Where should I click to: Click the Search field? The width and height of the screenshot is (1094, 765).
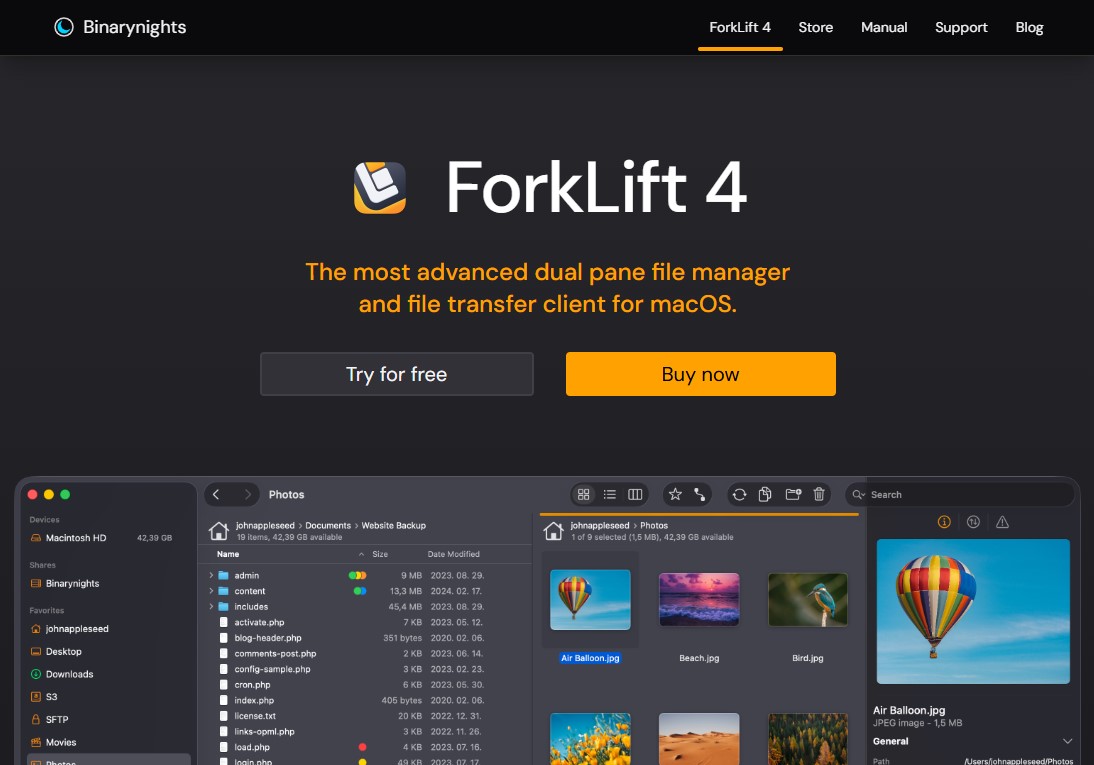pos(959,494)
